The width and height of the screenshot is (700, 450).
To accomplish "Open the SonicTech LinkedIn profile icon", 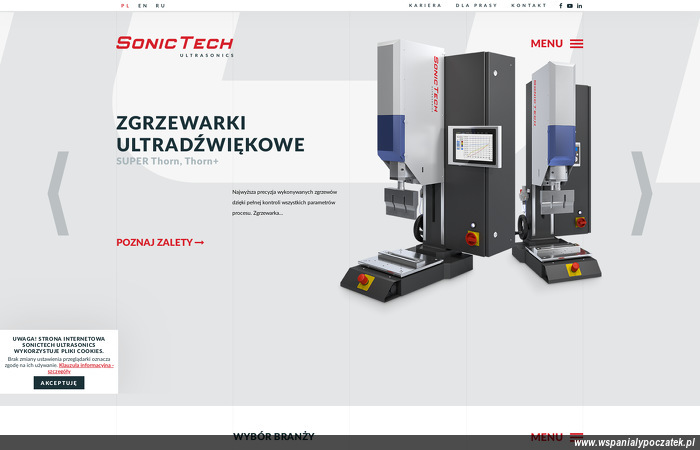I will pyautogui.click(x=579, y=6).
